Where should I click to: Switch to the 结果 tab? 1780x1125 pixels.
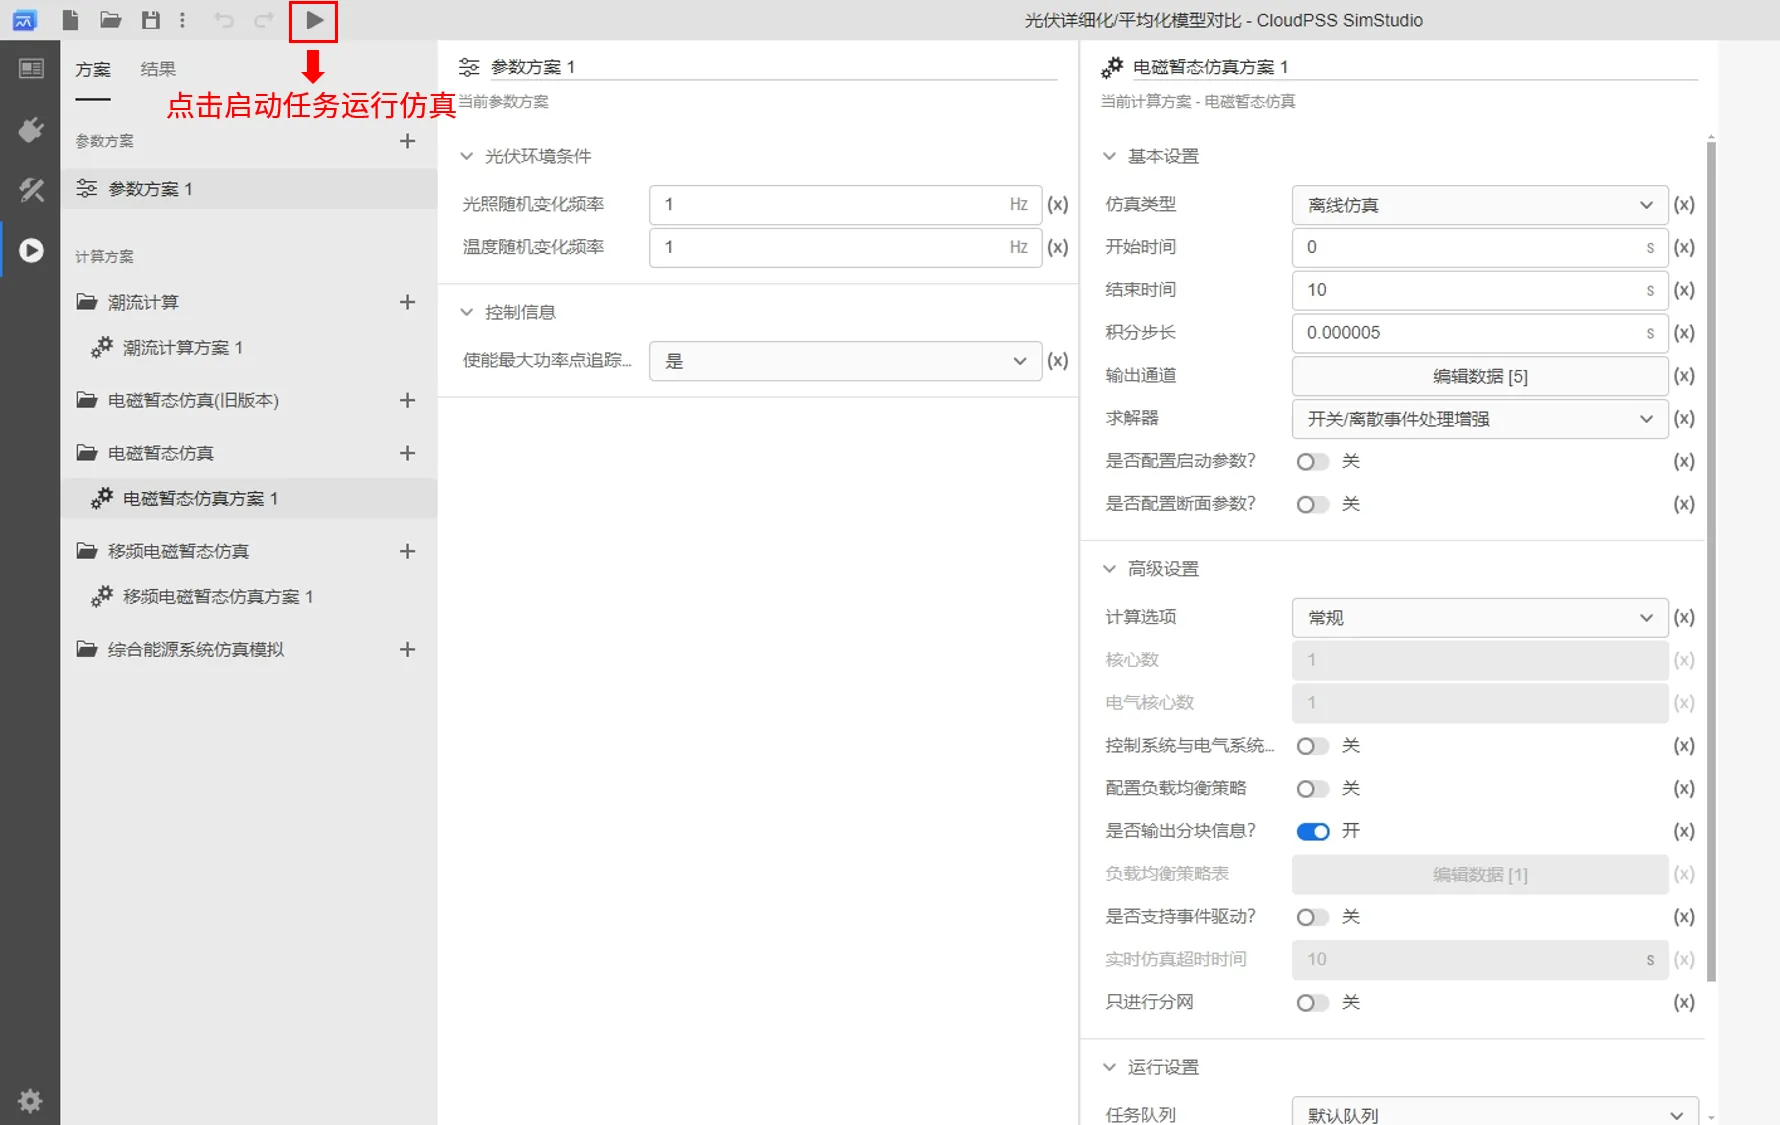158,69
